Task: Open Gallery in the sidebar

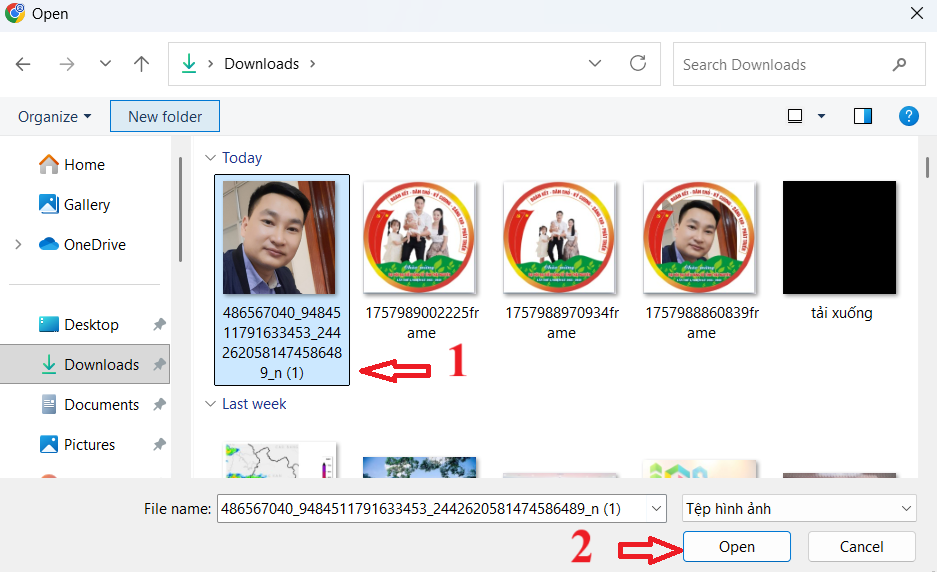Action: [x=87, y=205]
